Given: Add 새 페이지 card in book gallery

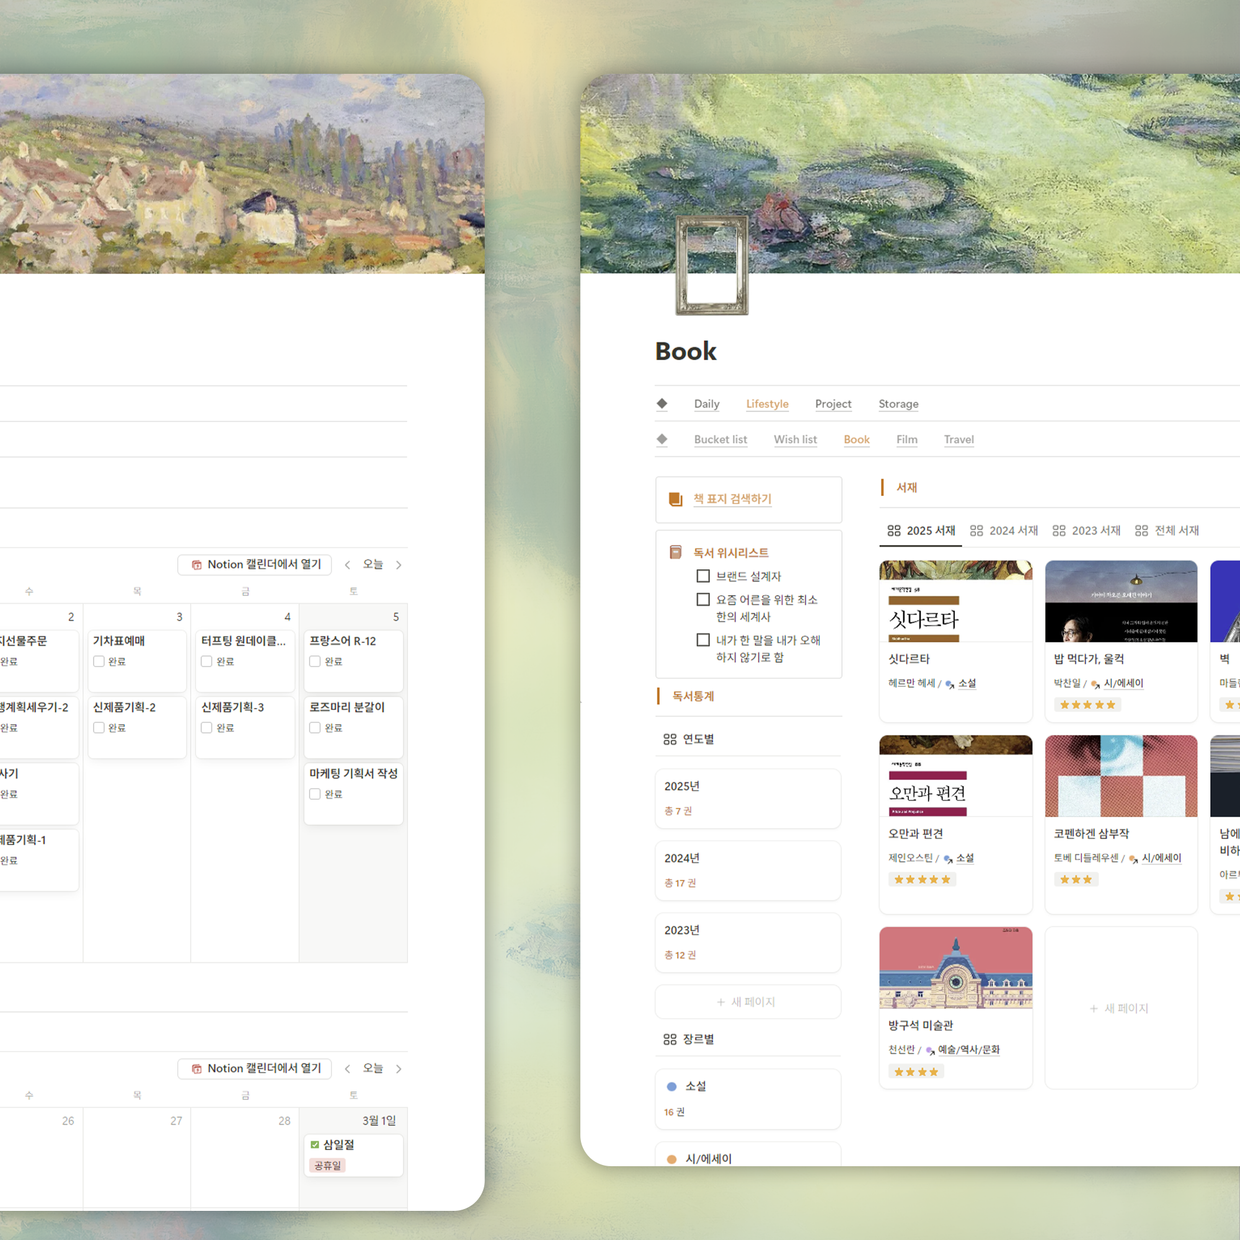Looking at the screenshot, I should click(1121, 1008).
